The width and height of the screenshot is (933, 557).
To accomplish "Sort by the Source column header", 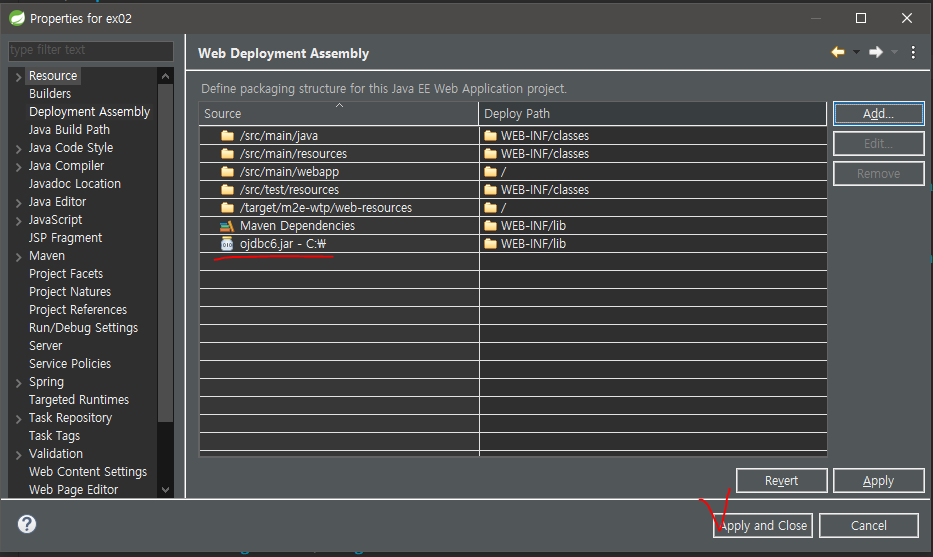I will 339,113.
